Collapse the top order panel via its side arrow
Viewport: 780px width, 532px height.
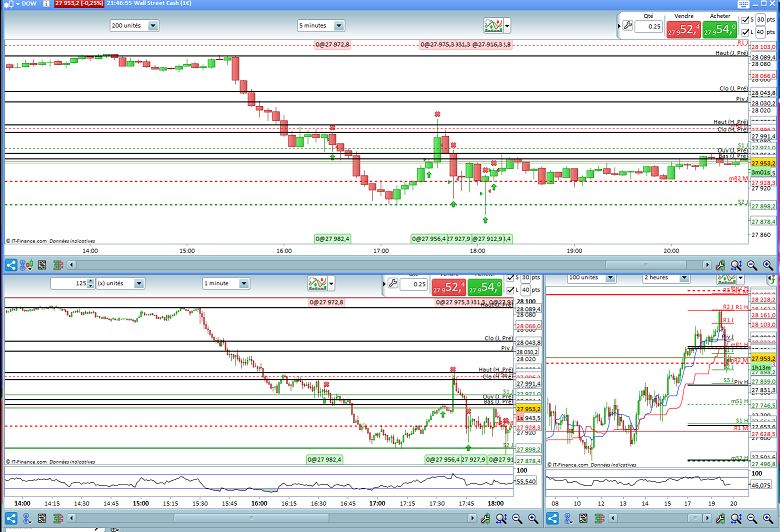point(619,26)
